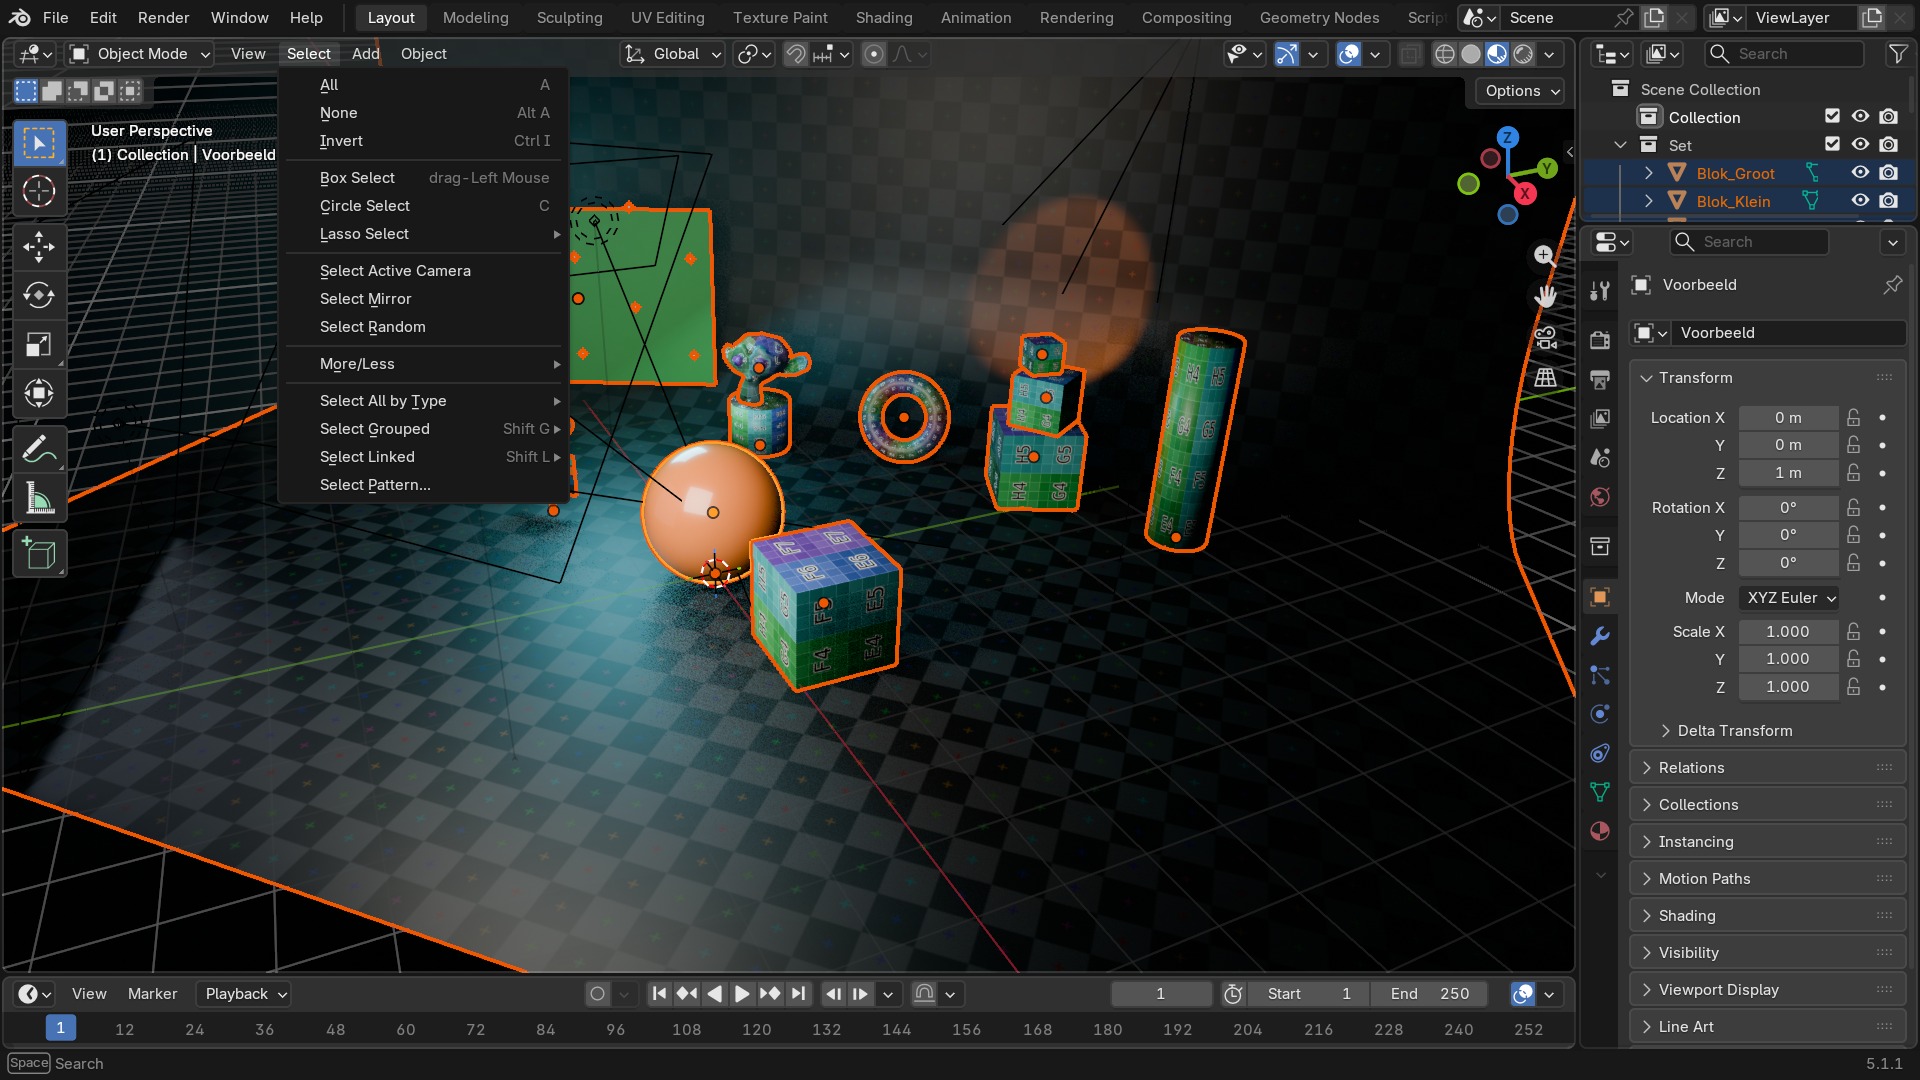Open Playback menu in timeline
The height and width of the screenshot is (1080, 1920).
[244, 994]
